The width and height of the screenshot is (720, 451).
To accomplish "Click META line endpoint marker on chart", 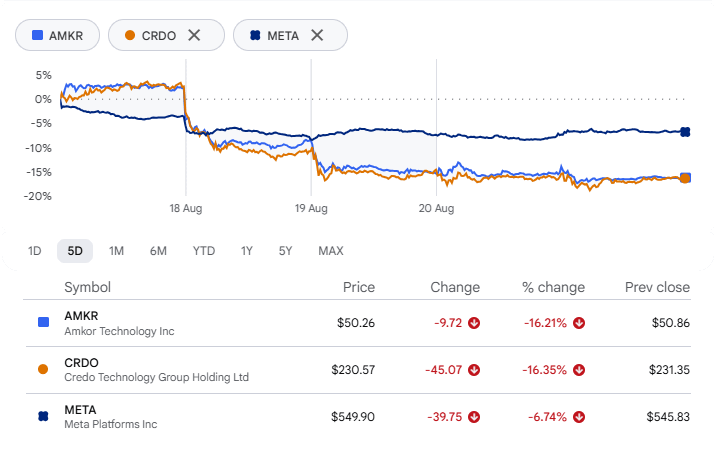I will click(685, 132).
